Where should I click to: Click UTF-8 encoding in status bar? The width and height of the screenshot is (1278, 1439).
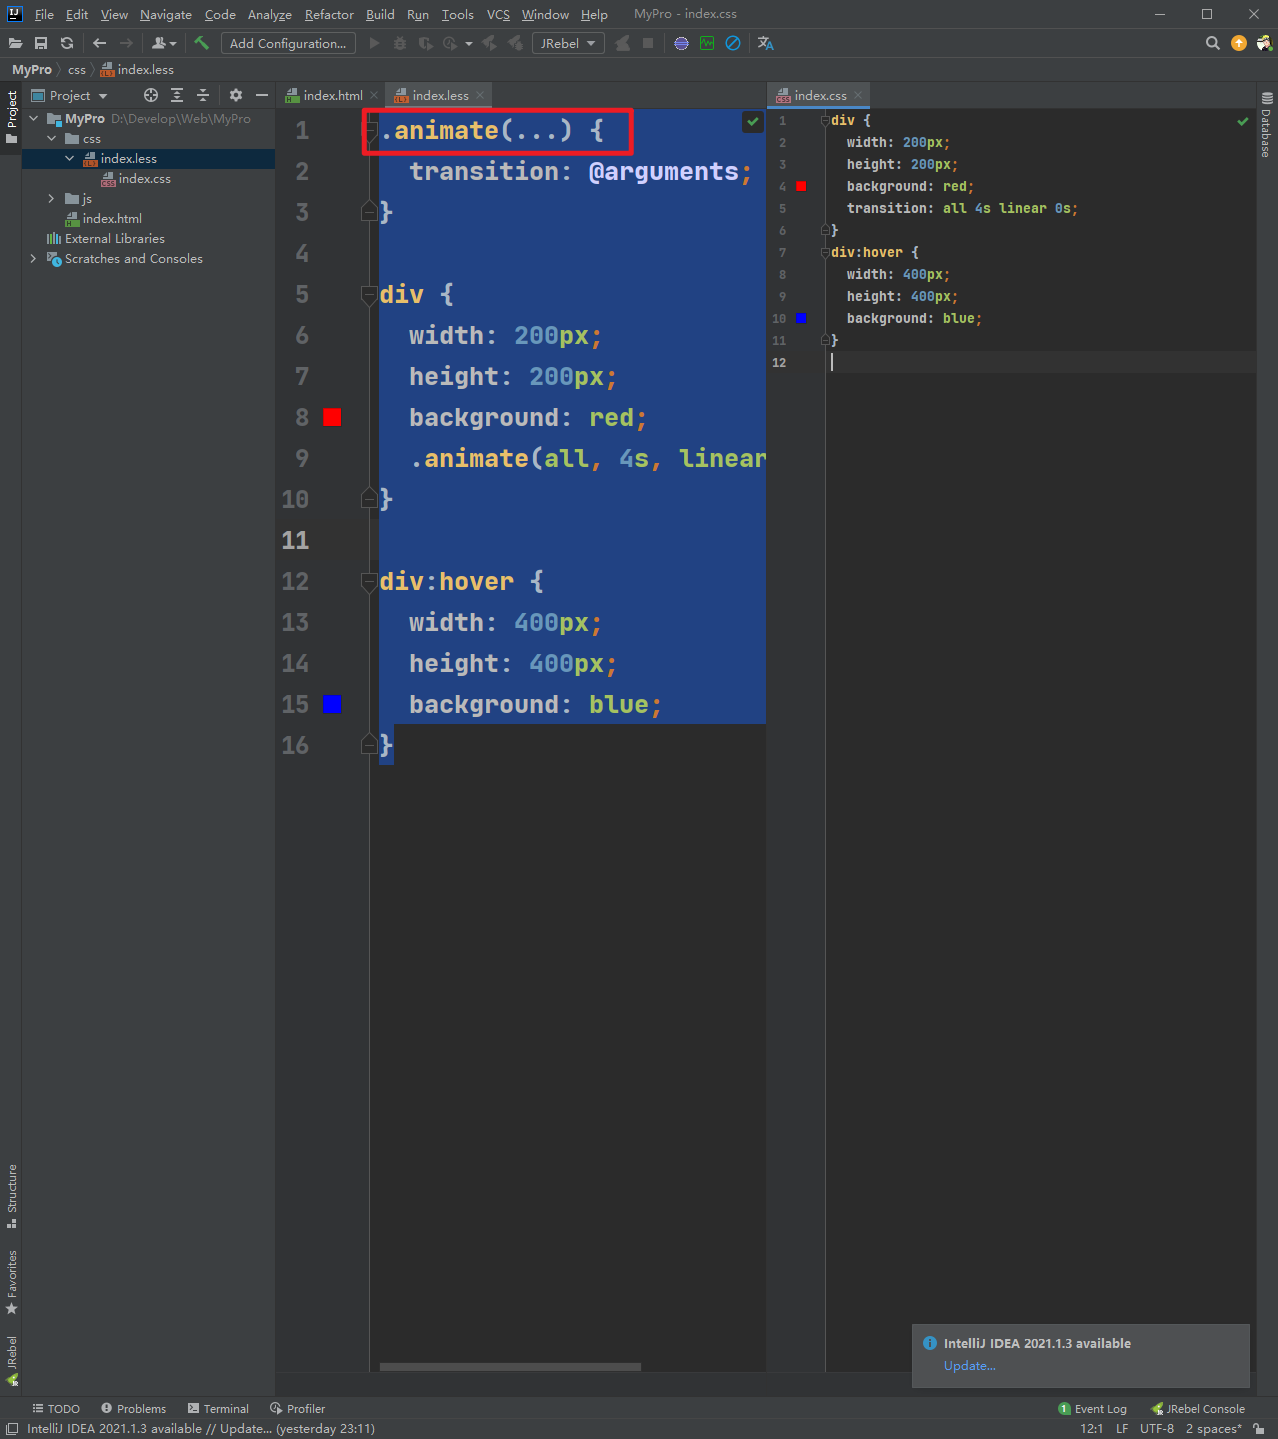[x=1157, y=1428]
